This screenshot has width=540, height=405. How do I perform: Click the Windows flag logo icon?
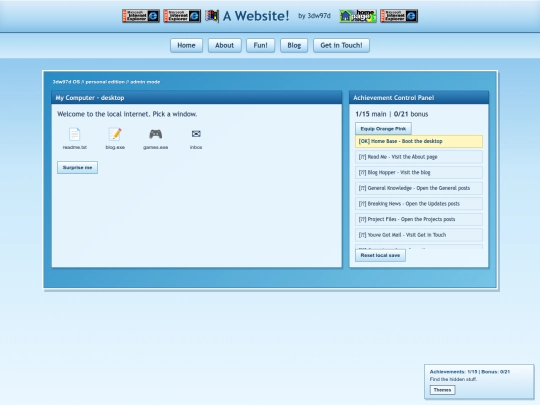coord(212,16)
